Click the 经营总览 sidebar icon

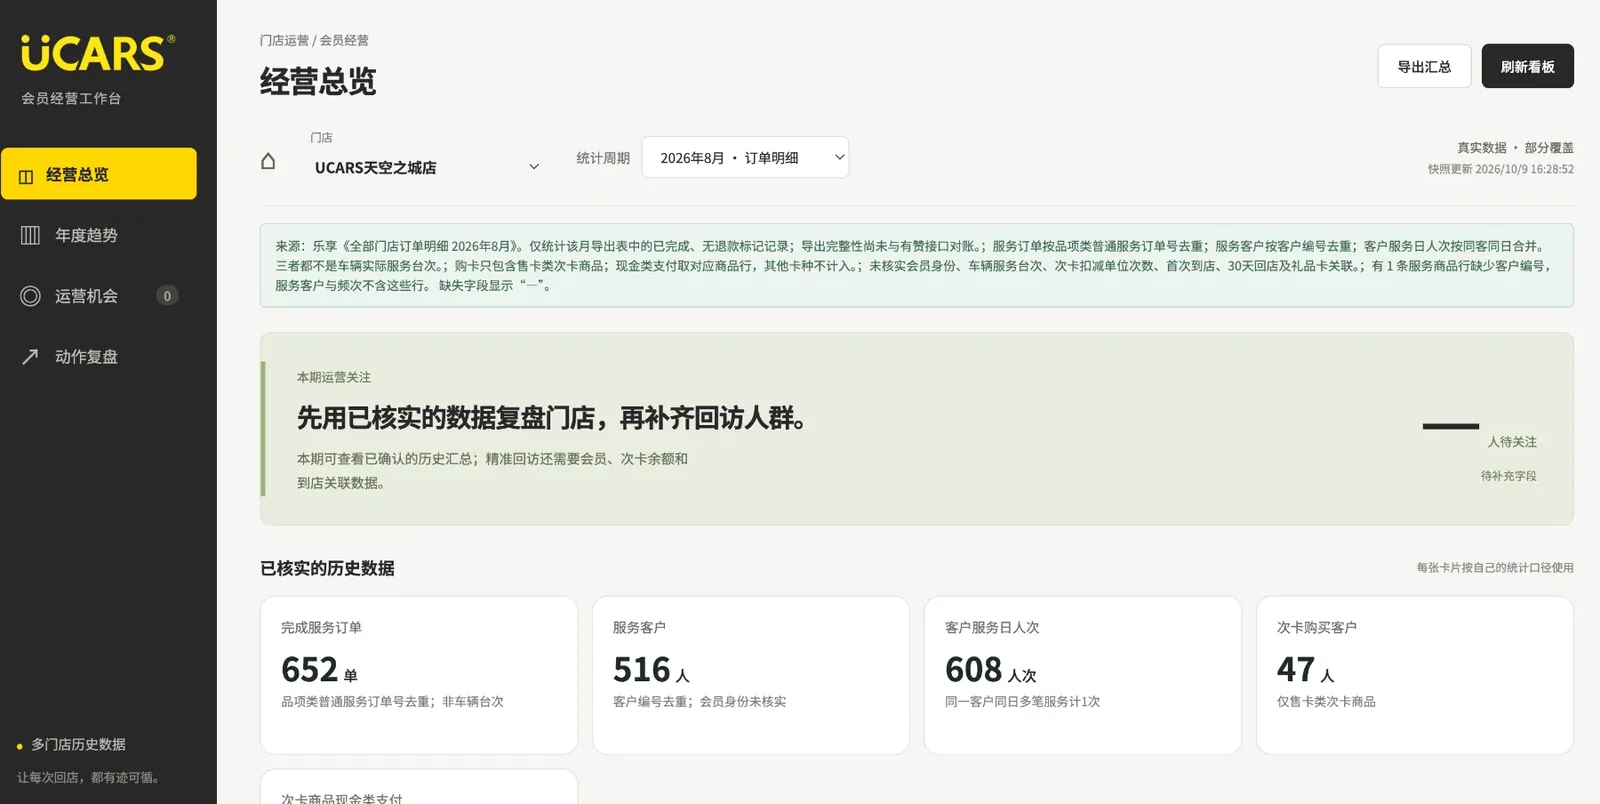click(26, 176)
